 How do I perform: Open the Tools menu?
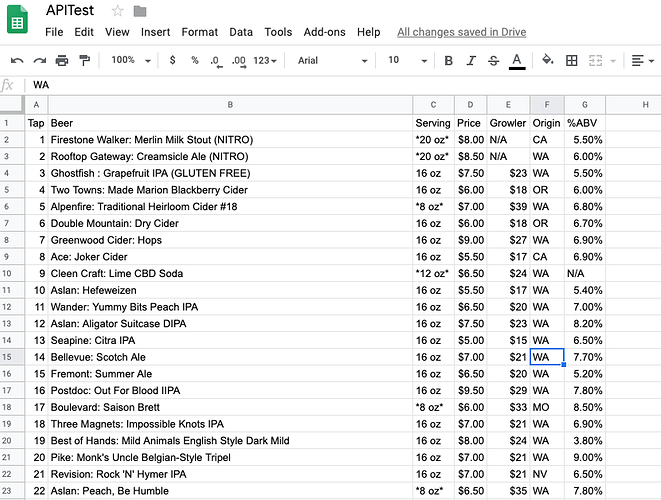(x=278, y=32)
